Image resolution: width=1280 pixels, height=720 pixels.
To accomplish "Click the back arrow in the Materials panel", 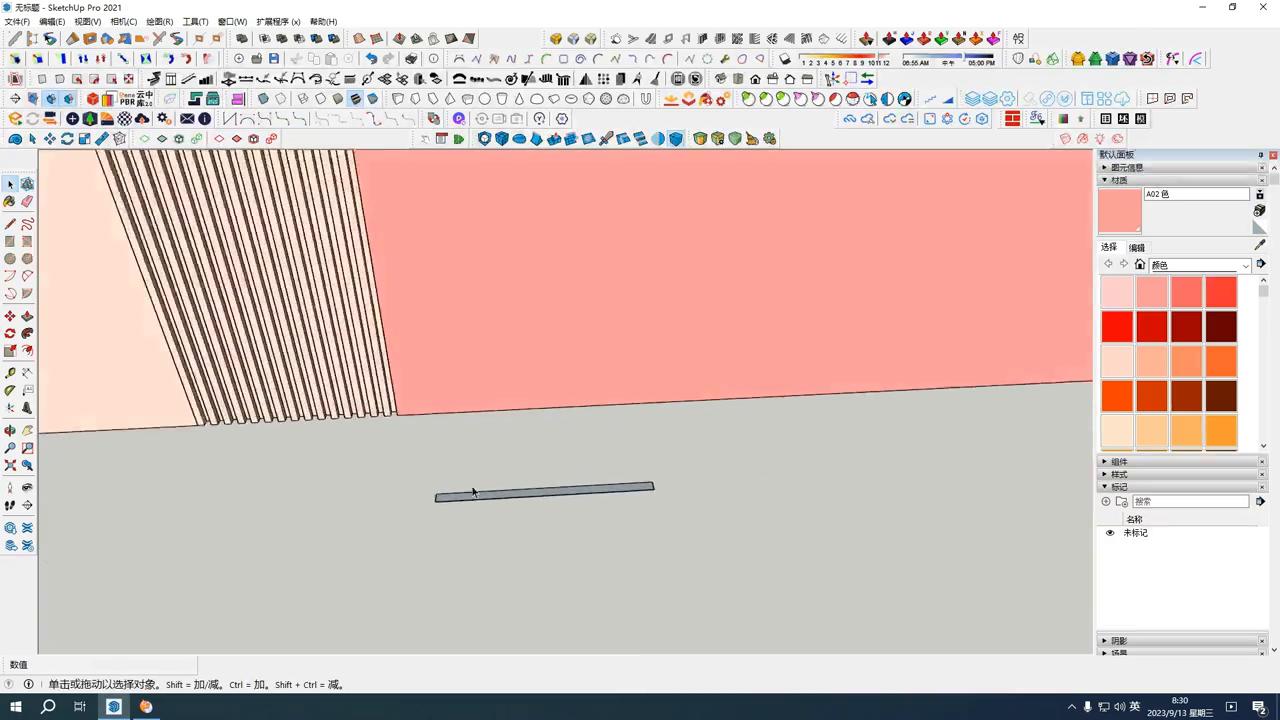I will [x=1110, y=264].
